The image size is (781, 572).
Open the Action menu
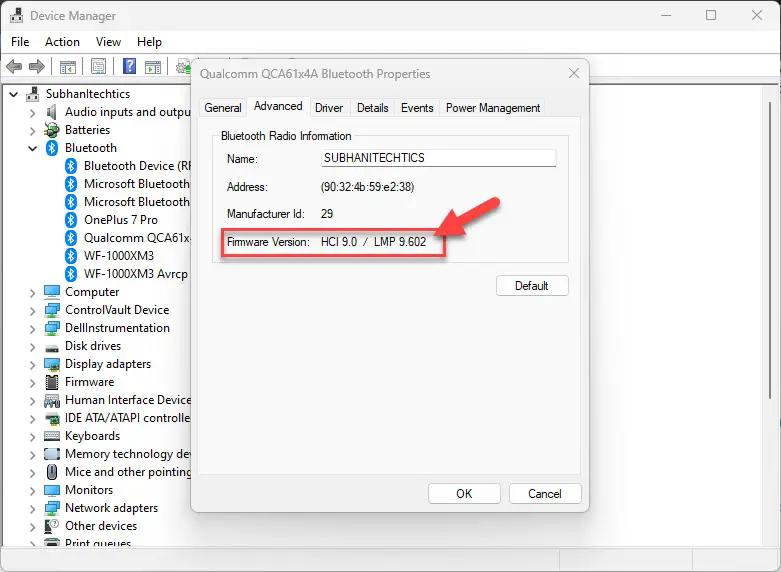pos(62,42)
